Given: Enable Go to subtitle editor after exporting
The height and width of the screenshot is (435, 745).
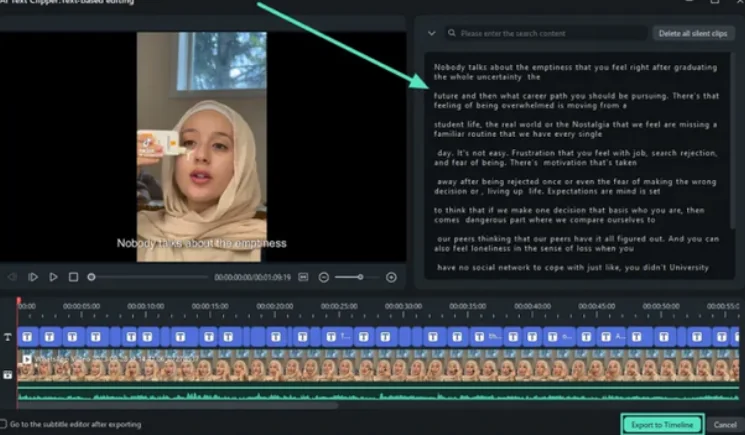Looking at the screenshot, I should [4, 424].
